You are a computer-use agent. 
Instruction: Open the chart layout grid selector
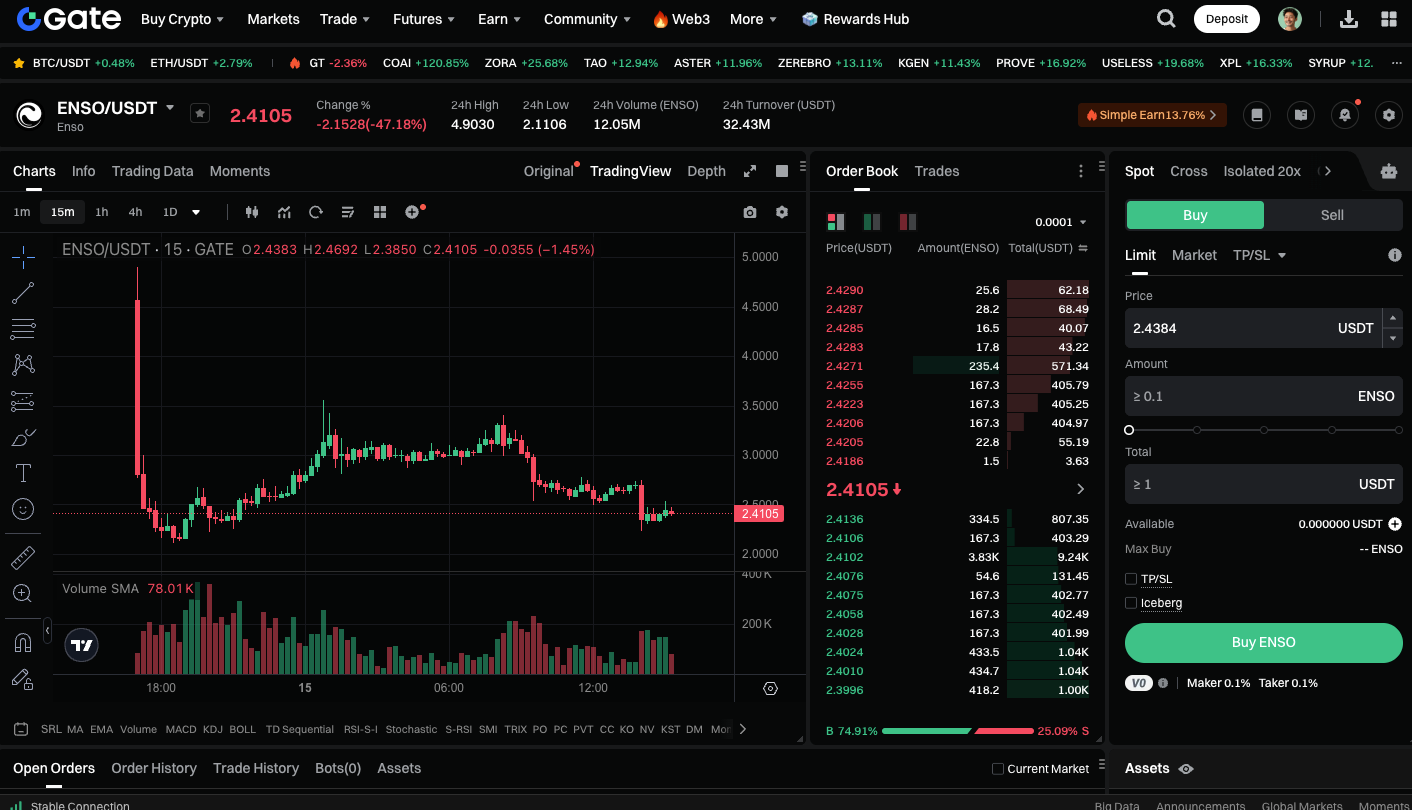[380, 212]
